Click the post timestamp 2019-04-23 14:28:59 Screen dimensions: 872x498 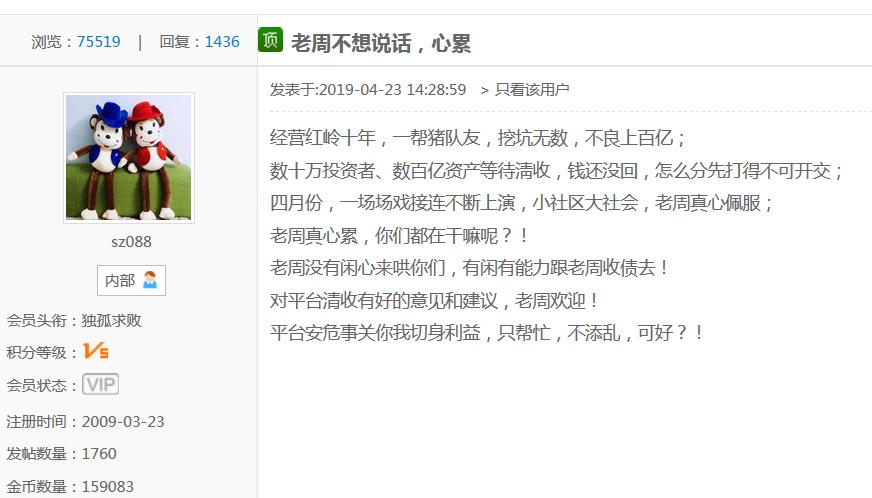[x=393, y=90]
